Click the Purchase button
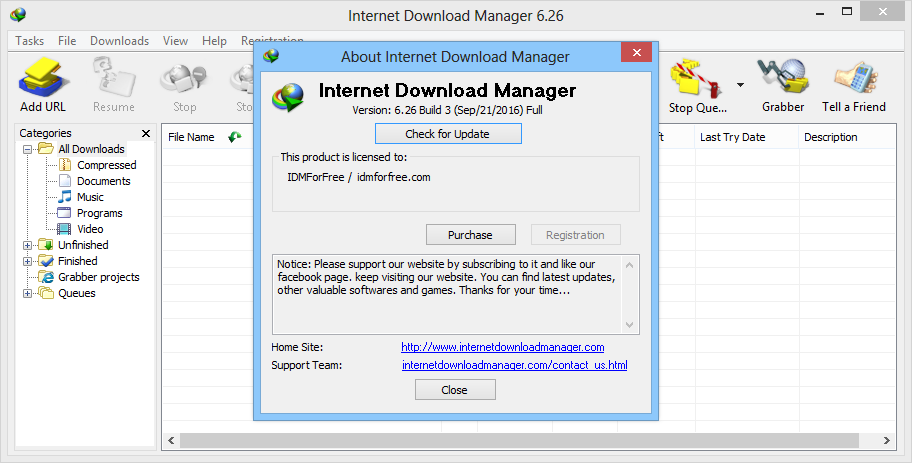 pos(471,235)
